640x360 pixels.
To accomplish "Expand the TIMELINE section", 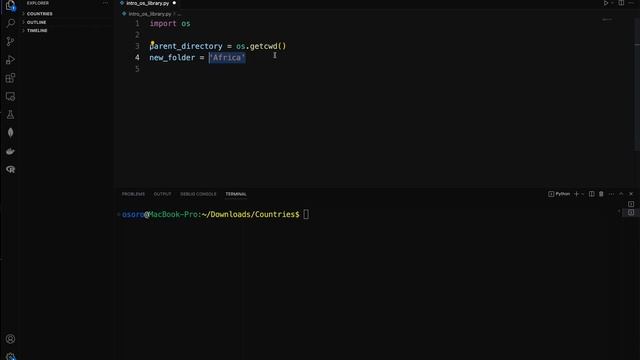I will point(37,31).
